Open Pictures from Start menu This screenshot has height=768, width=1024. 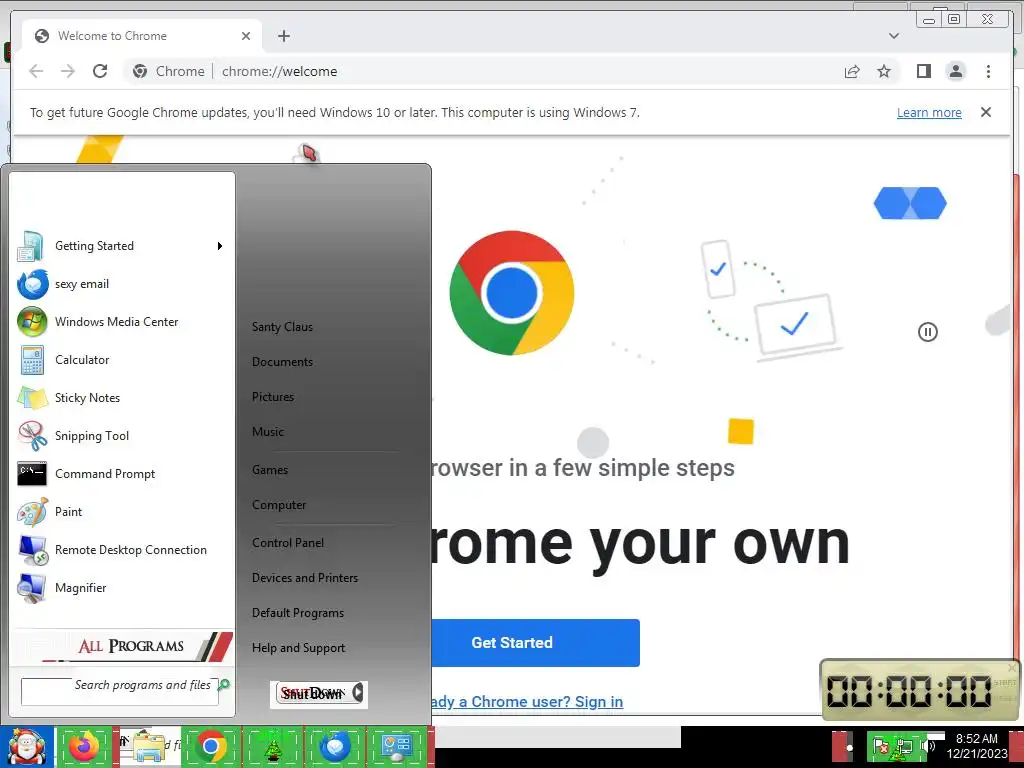tap(273, 396)
